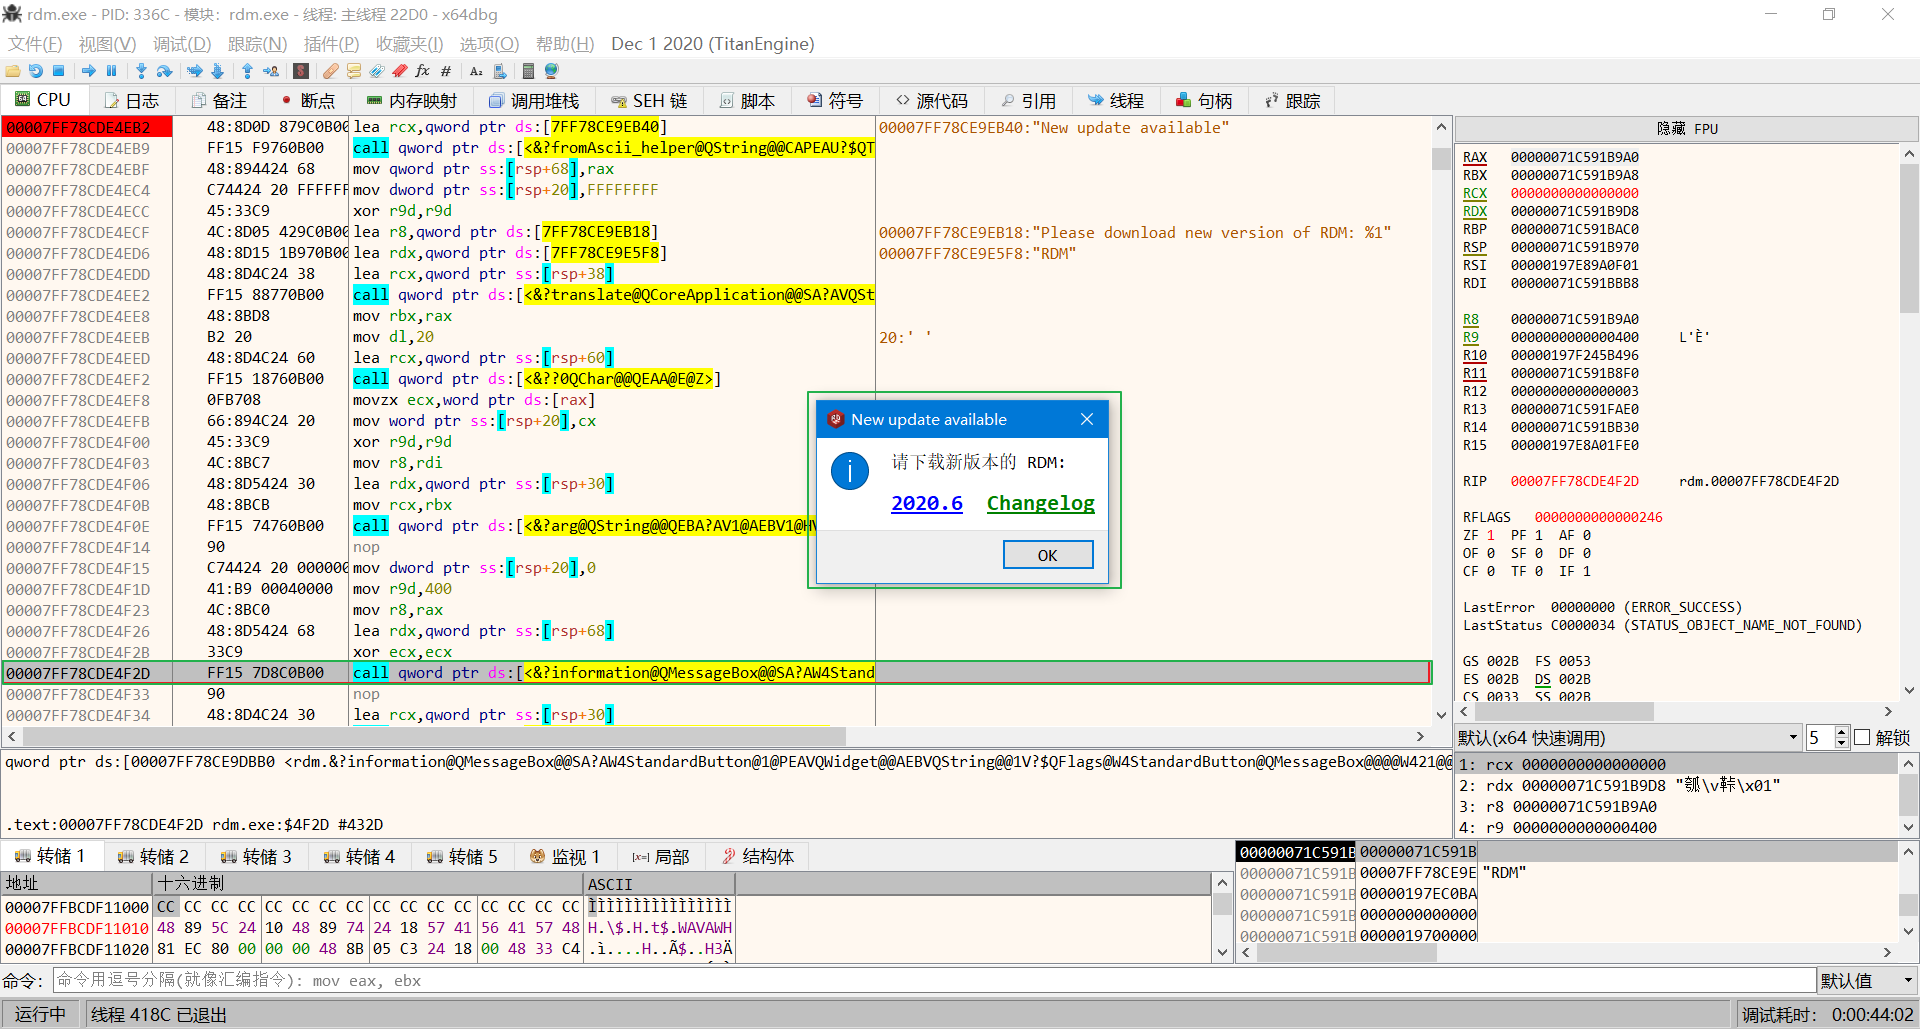Image resolution: width=1920 pixels, height=1029 pixels.
Task: Switch to the 句柄 tab
Action: [1204, 101]
